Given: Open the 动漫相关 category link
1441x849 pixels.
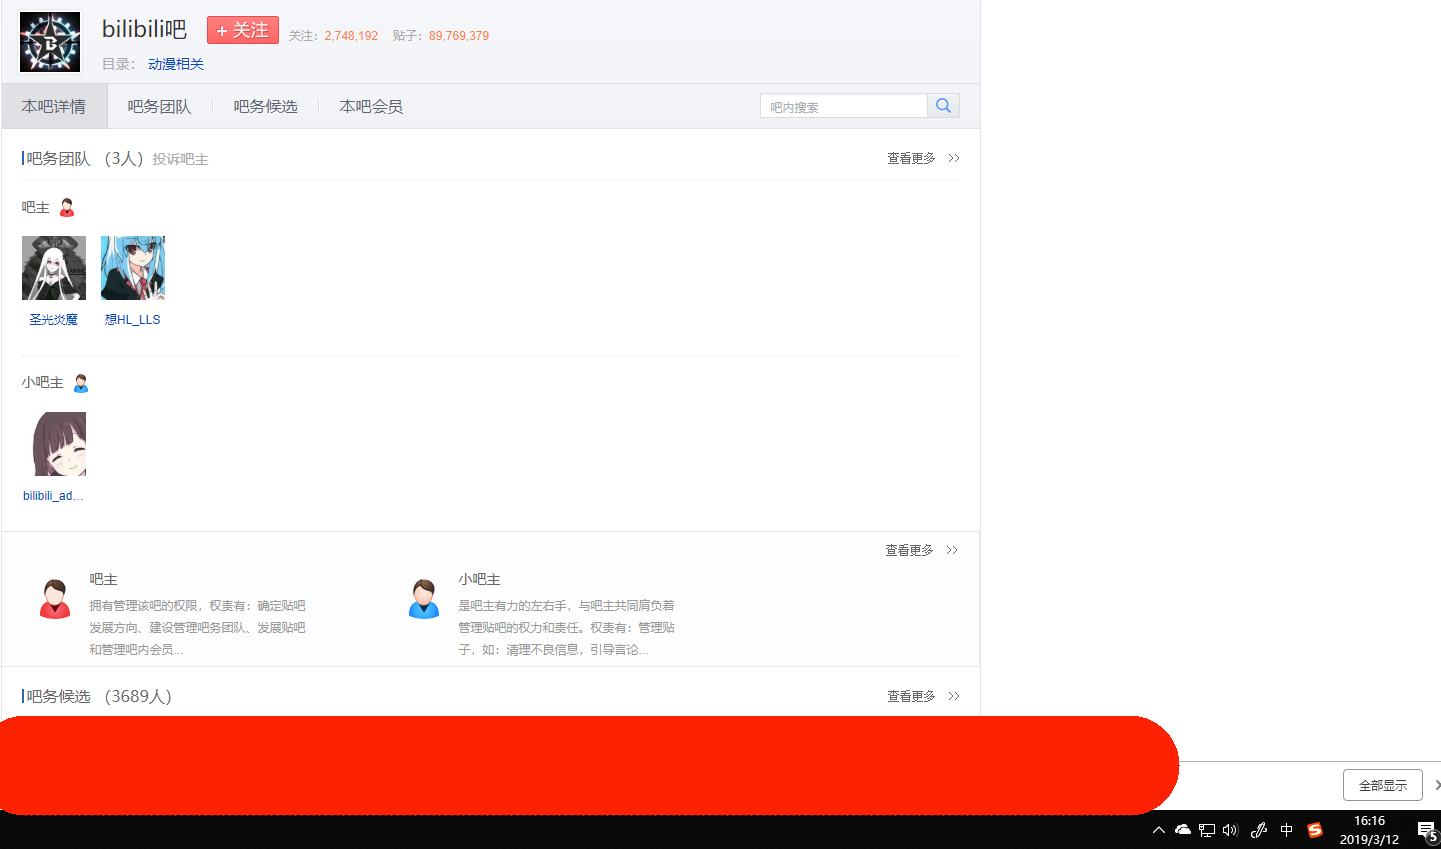Looking at the screenshot, I should pos(176,64).
